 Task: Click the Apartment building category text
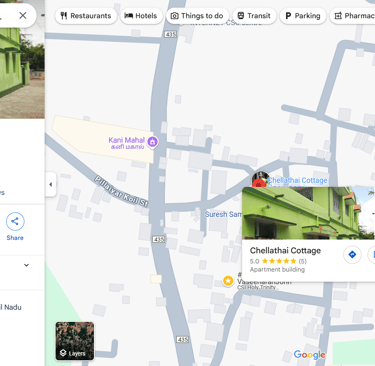point(277,269)
